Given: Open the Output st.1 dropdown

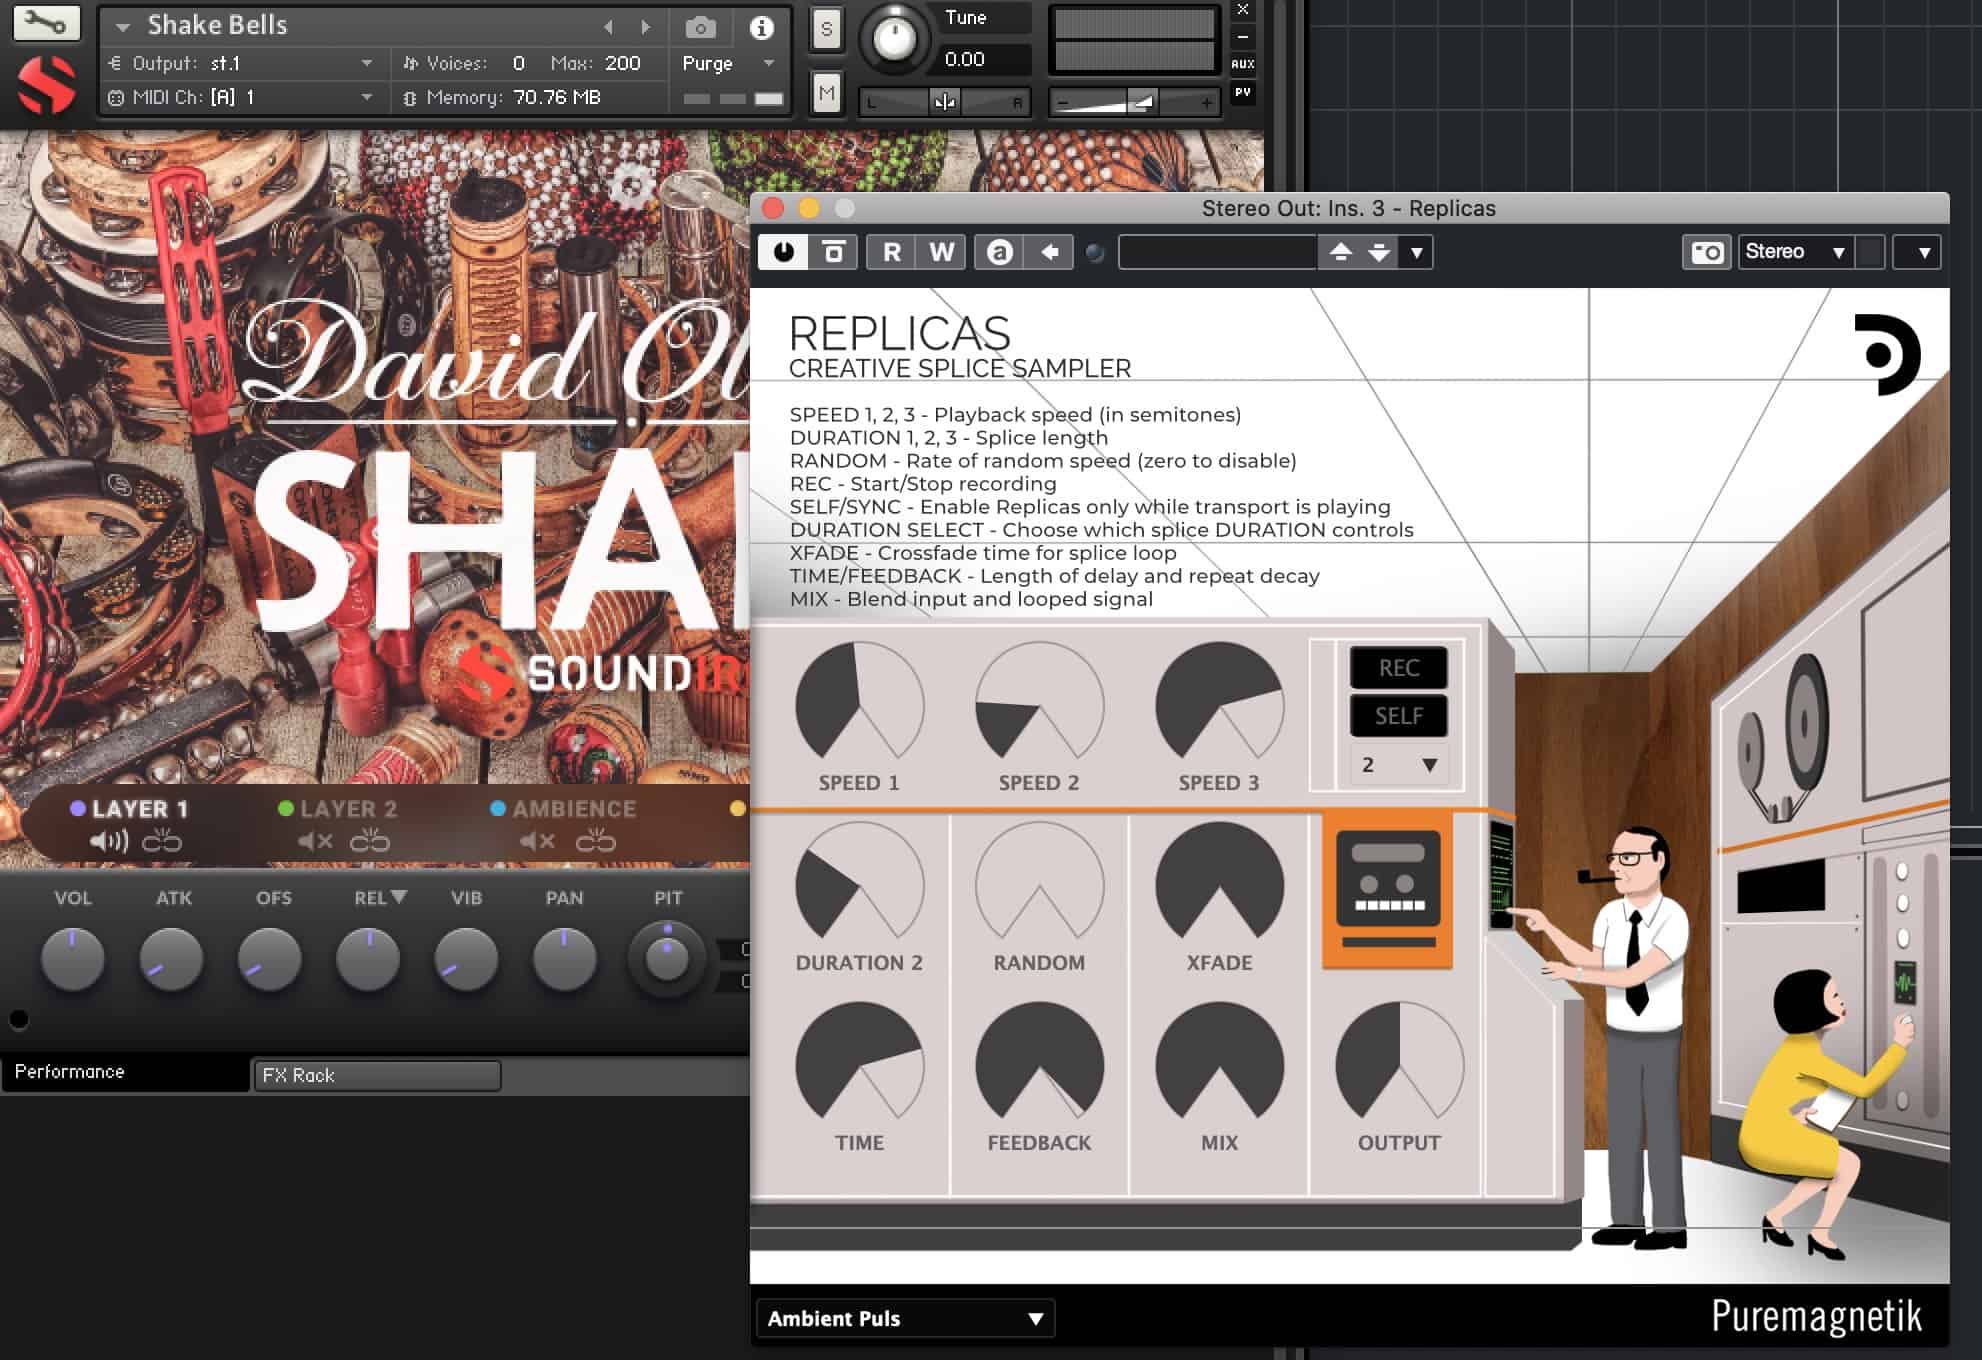Looking at the screenshot, I should (x=240, y=63).
